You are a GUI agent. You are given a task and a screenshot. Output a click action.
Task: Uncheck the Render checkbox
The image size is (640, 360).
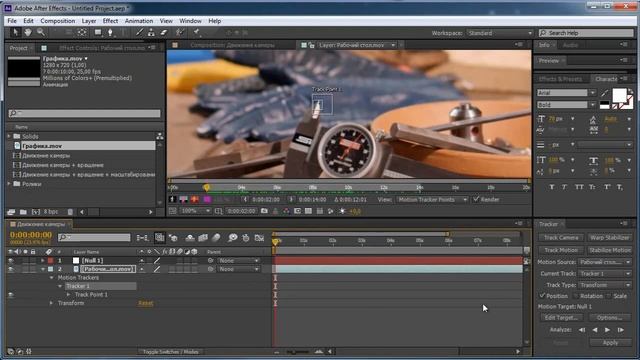click(x=476, y=199)
